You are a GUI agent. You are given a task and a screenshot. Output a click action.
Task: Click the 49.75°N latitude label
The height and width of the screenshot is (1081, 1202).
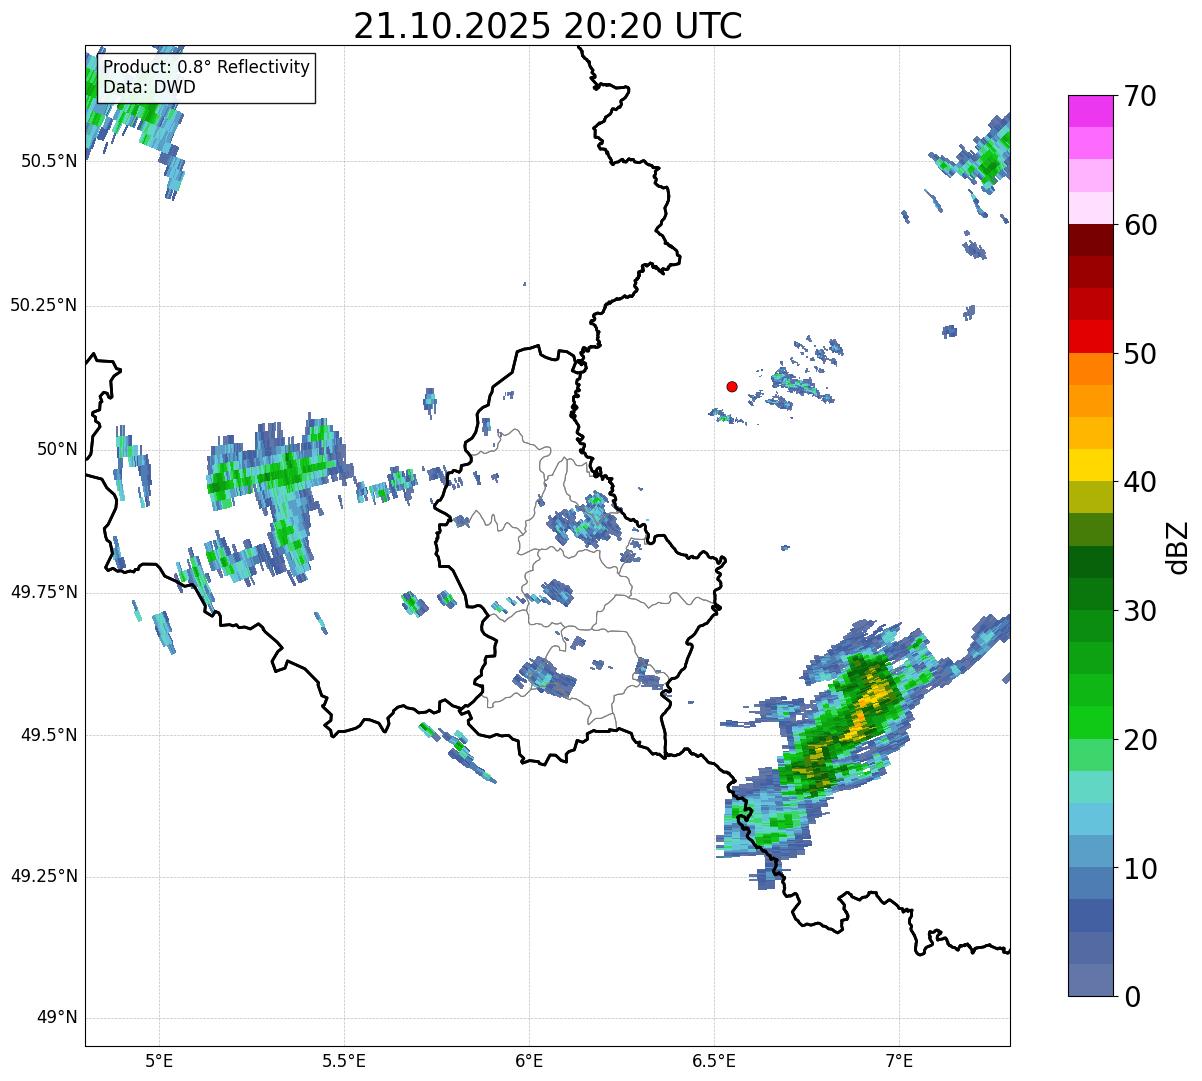click(44, 592)
